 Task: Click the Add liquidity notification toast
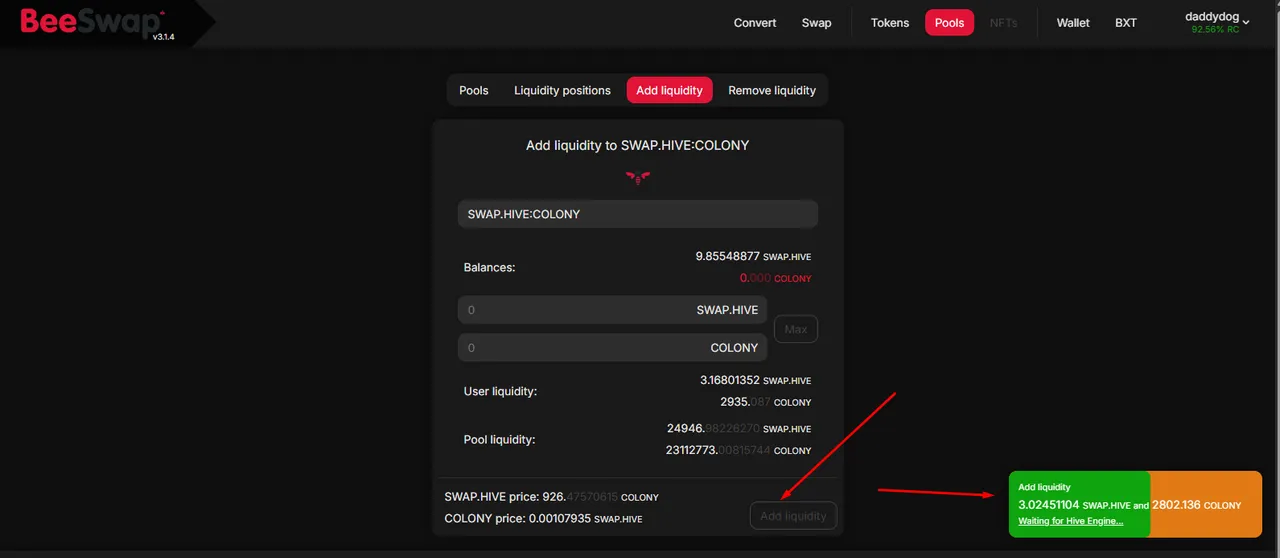click(x=1135, y=504)
